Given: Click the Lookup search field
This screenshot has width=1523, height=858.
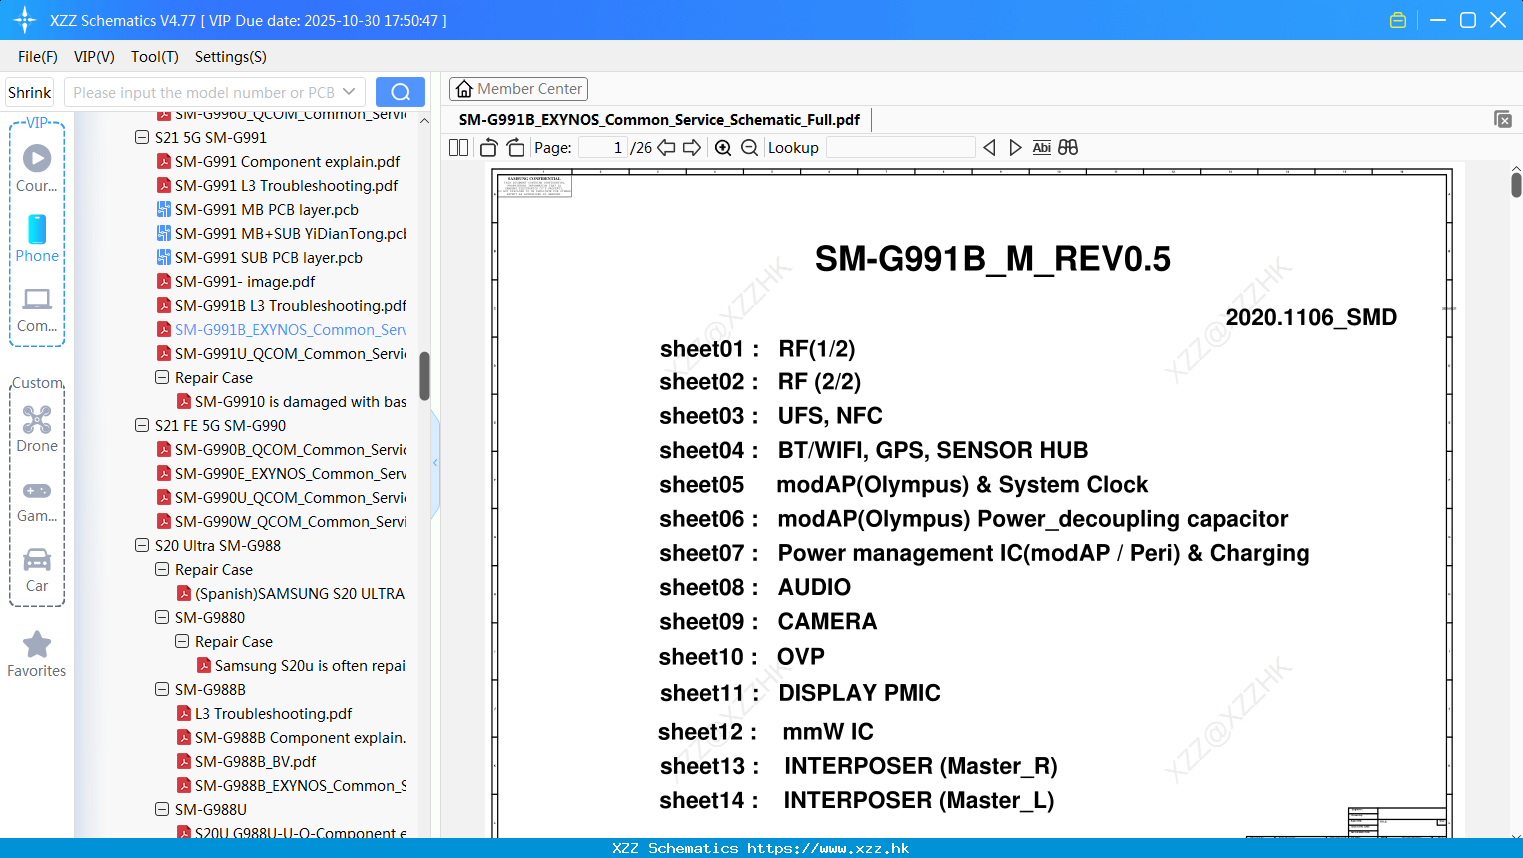Looking at the screenshot, I should point(900,147).
